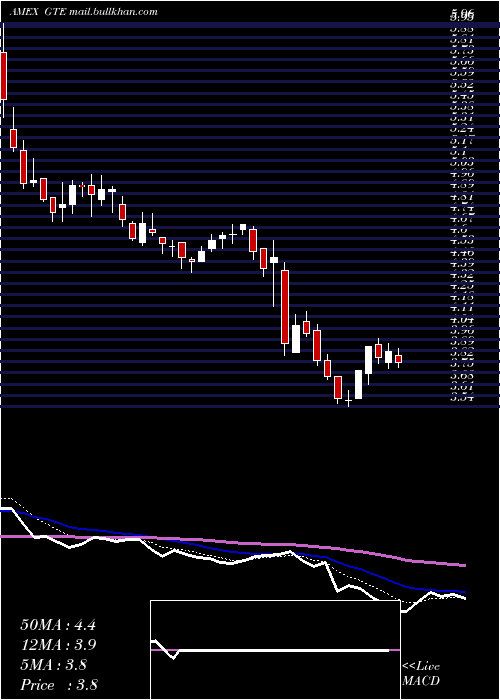The width and height of the screenshot is (500, 700).
Task: Click the <<Live MACD label
Action: point(421,674)
